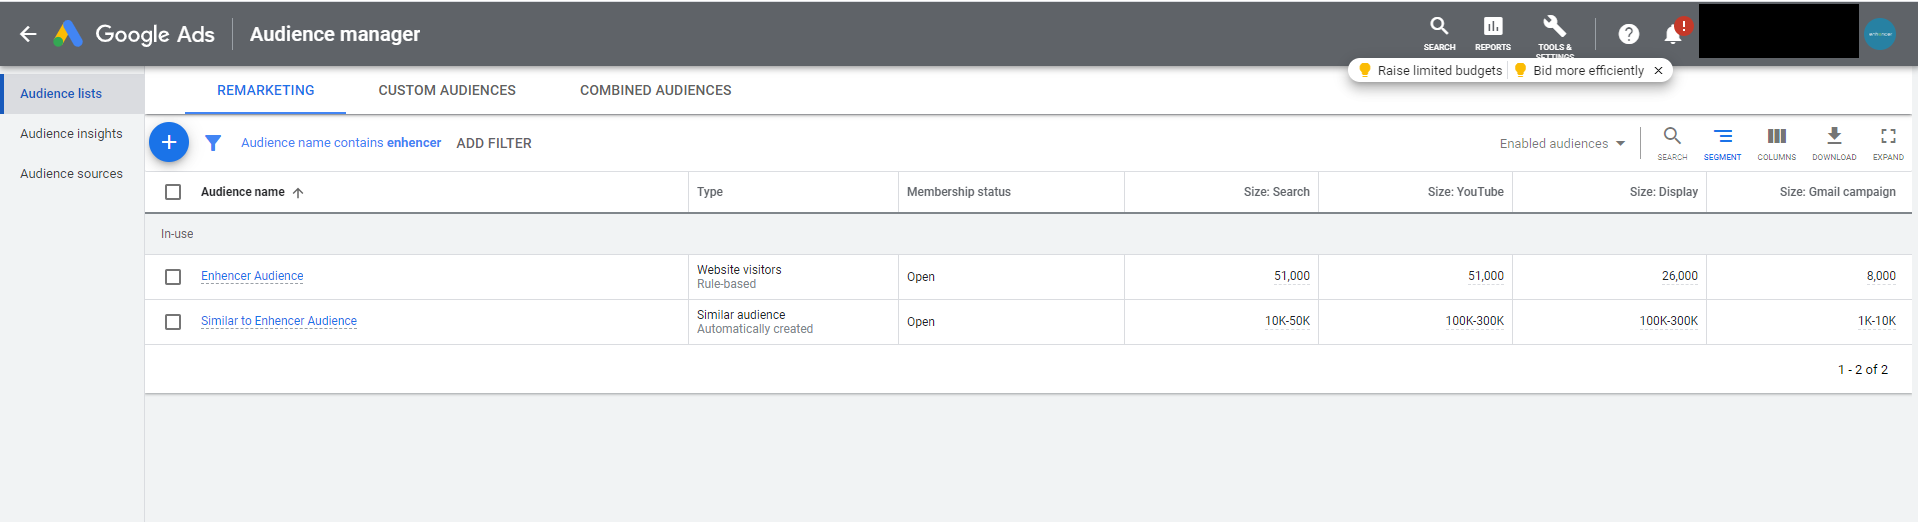Select Audience lists in sidebar
Screen dimensions: 1918x522
(72, 93)
